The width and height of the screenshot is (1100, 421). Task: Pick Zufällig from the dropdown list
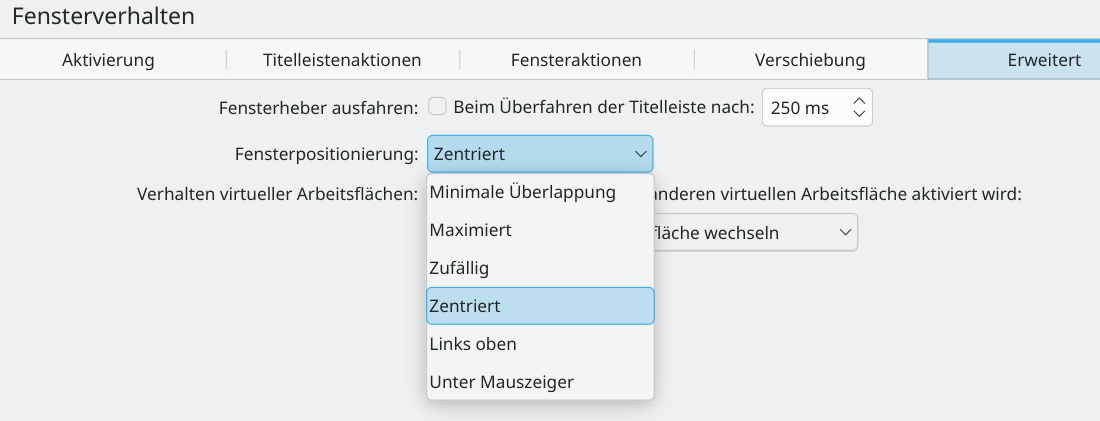(x=459, y=268)
